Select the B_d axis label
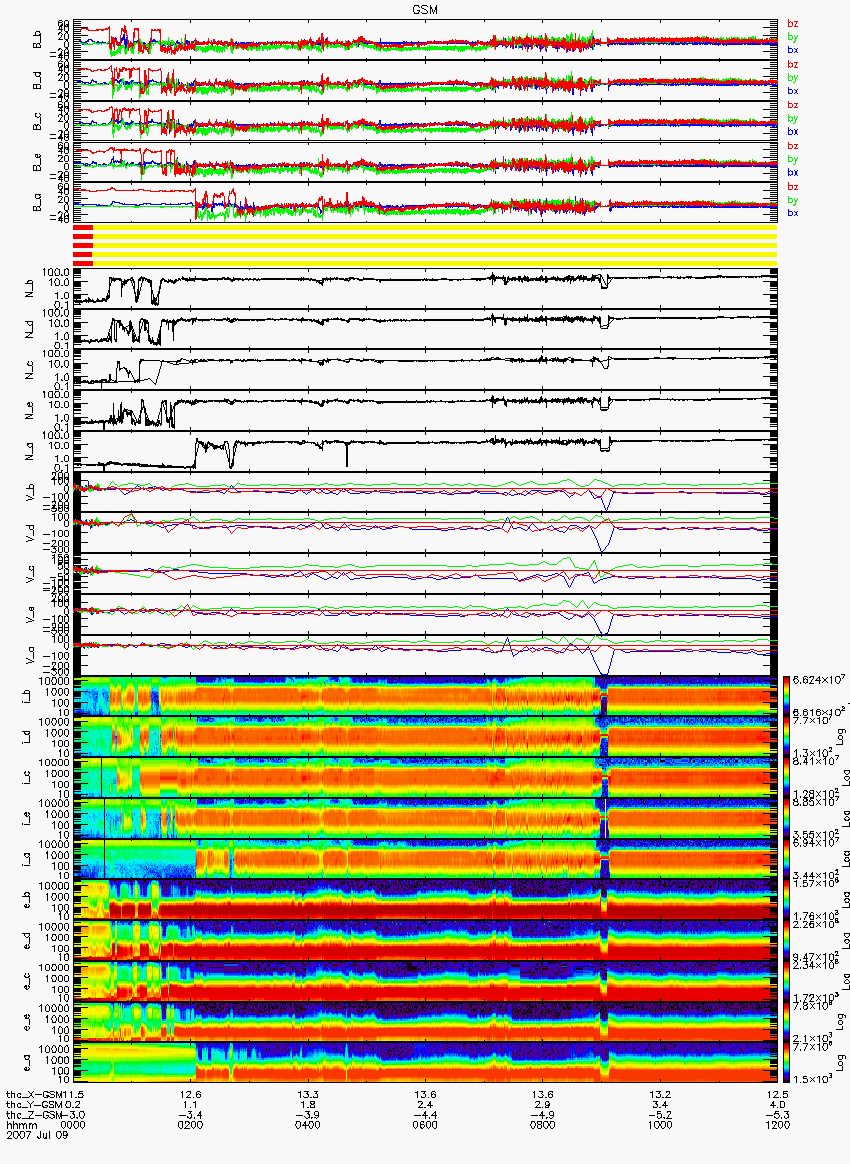 click(37, 81)
